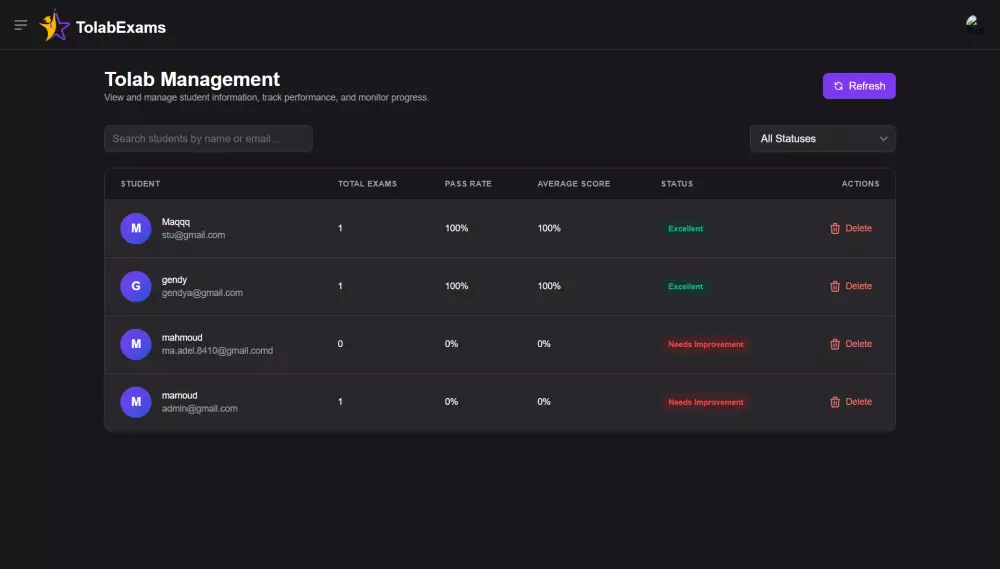Click Maqqq's Excellent status badge
1000x569 pixels.
click(686, 229)
